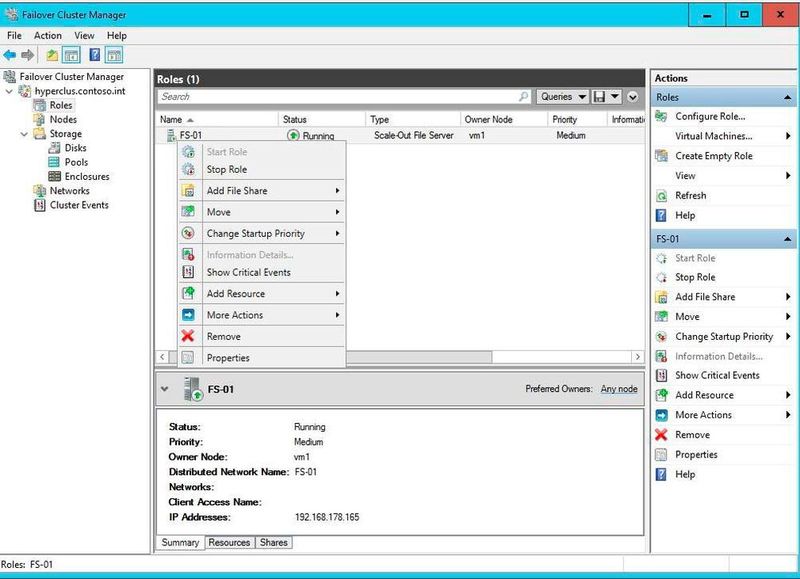Open the Action menu in the menu bar
This screenshot has width=800, height=579.
click(x=47, y=33)
